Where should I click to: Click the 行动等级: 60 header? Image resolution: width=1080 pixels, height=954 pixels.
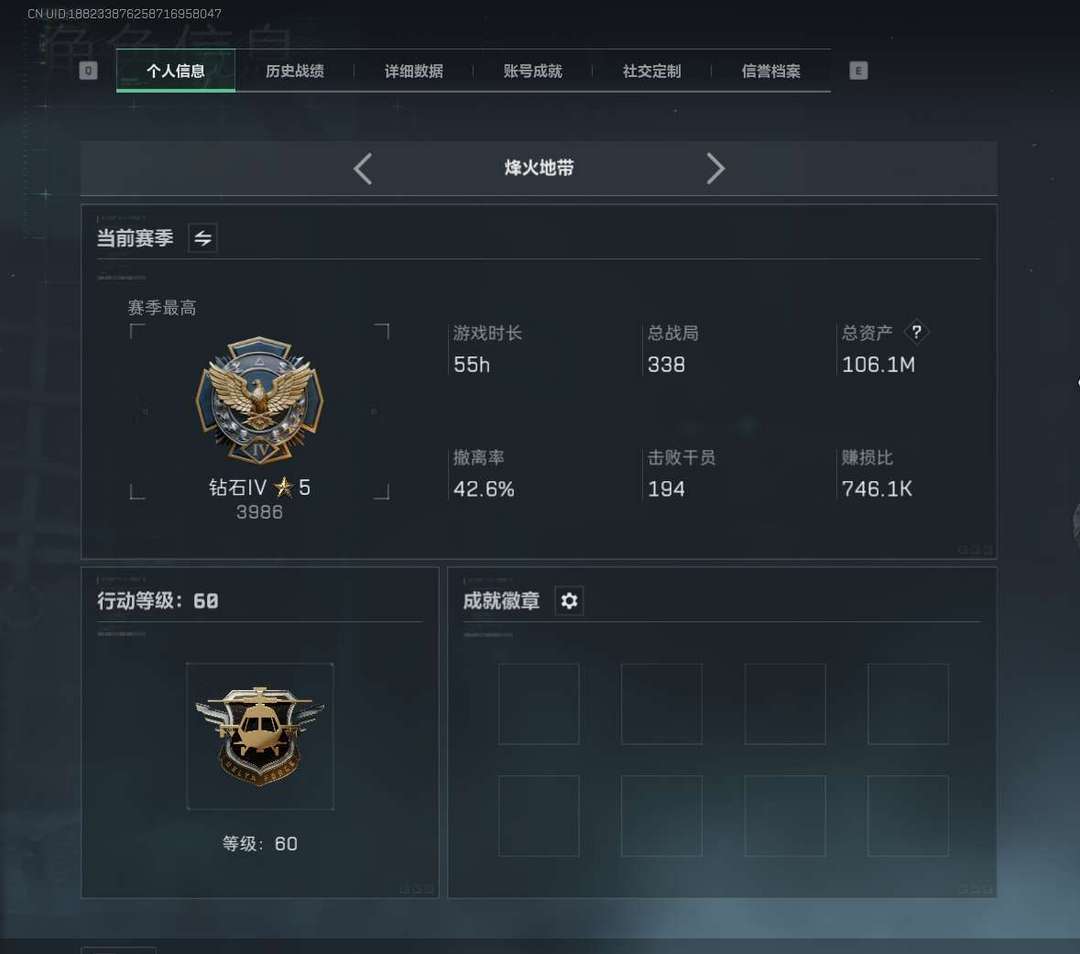pyautogui.click(x=158, y=601)
